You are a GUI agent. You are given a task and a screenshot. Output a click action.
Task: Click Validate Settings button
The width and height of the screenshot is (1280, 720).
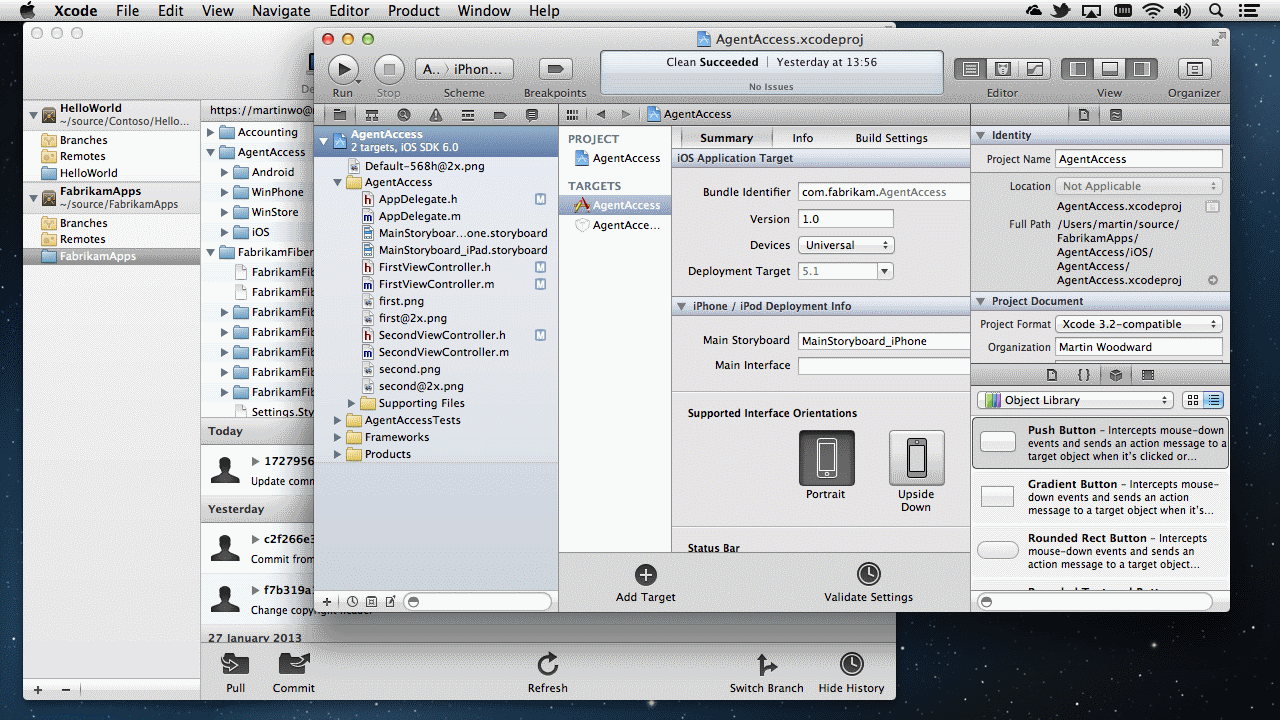tap(868, 583)
